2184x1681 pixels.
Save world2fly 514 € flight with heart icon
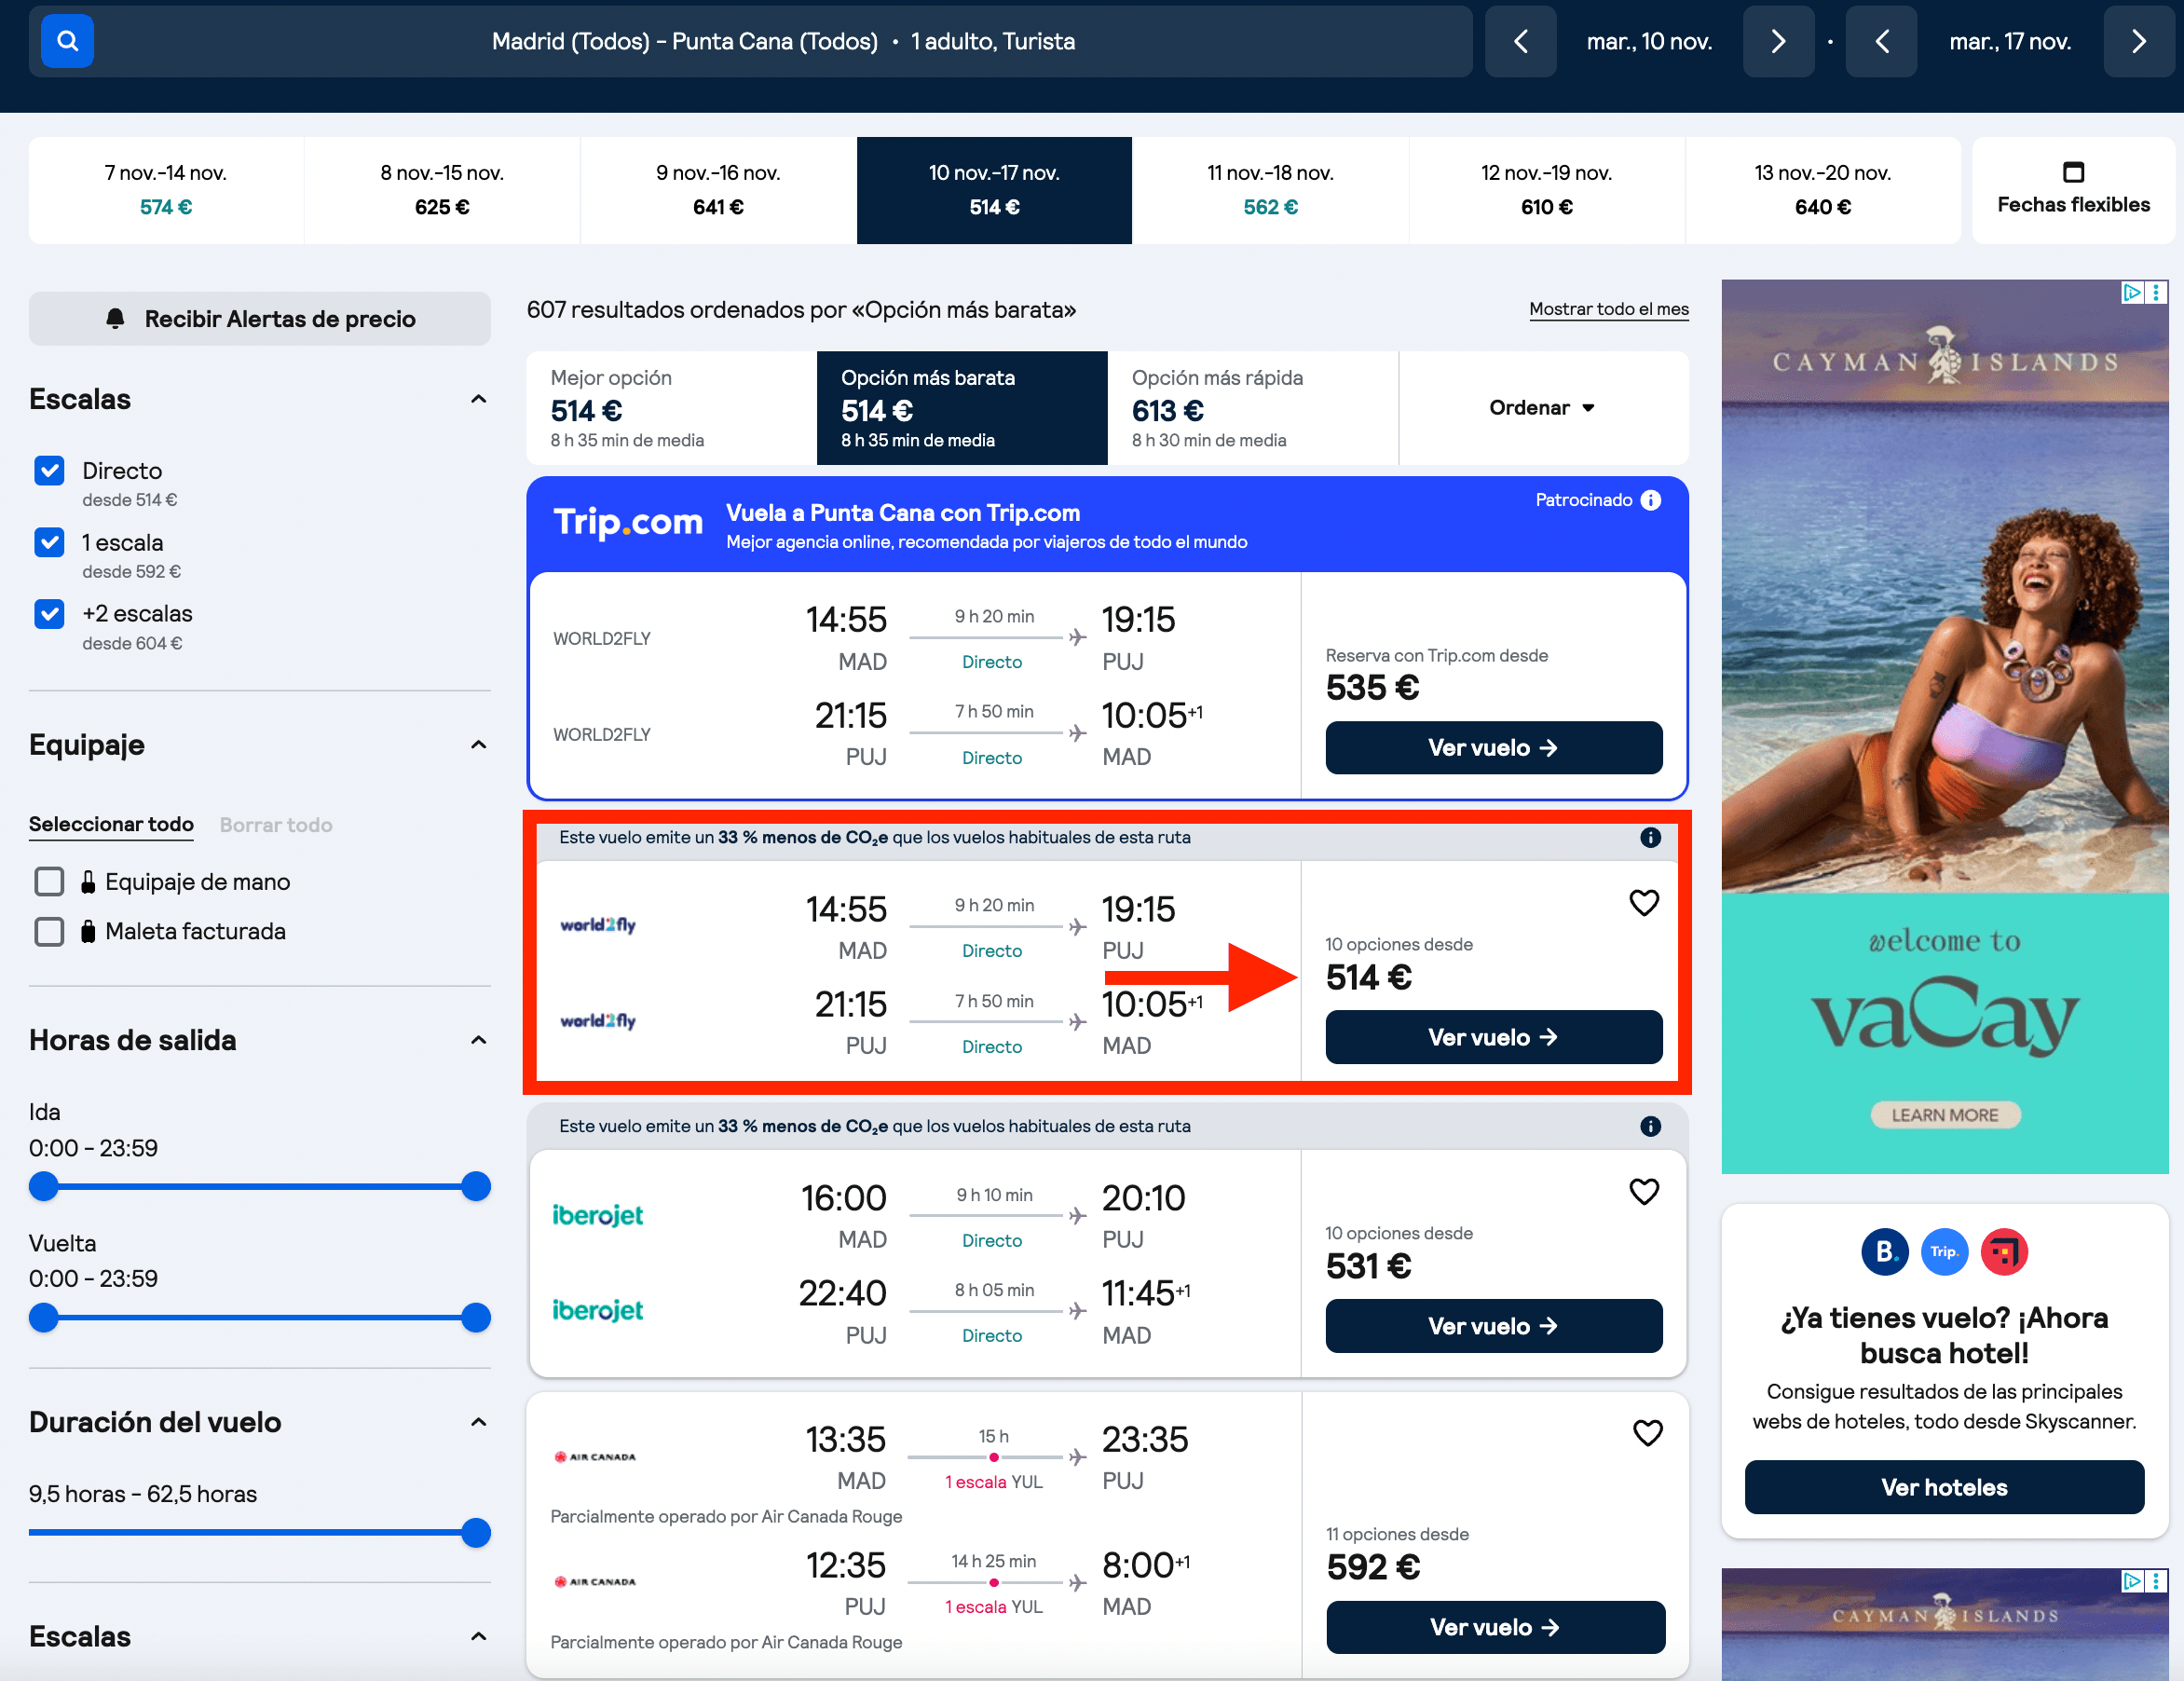pyautogui.click(x=1644, y=902)
